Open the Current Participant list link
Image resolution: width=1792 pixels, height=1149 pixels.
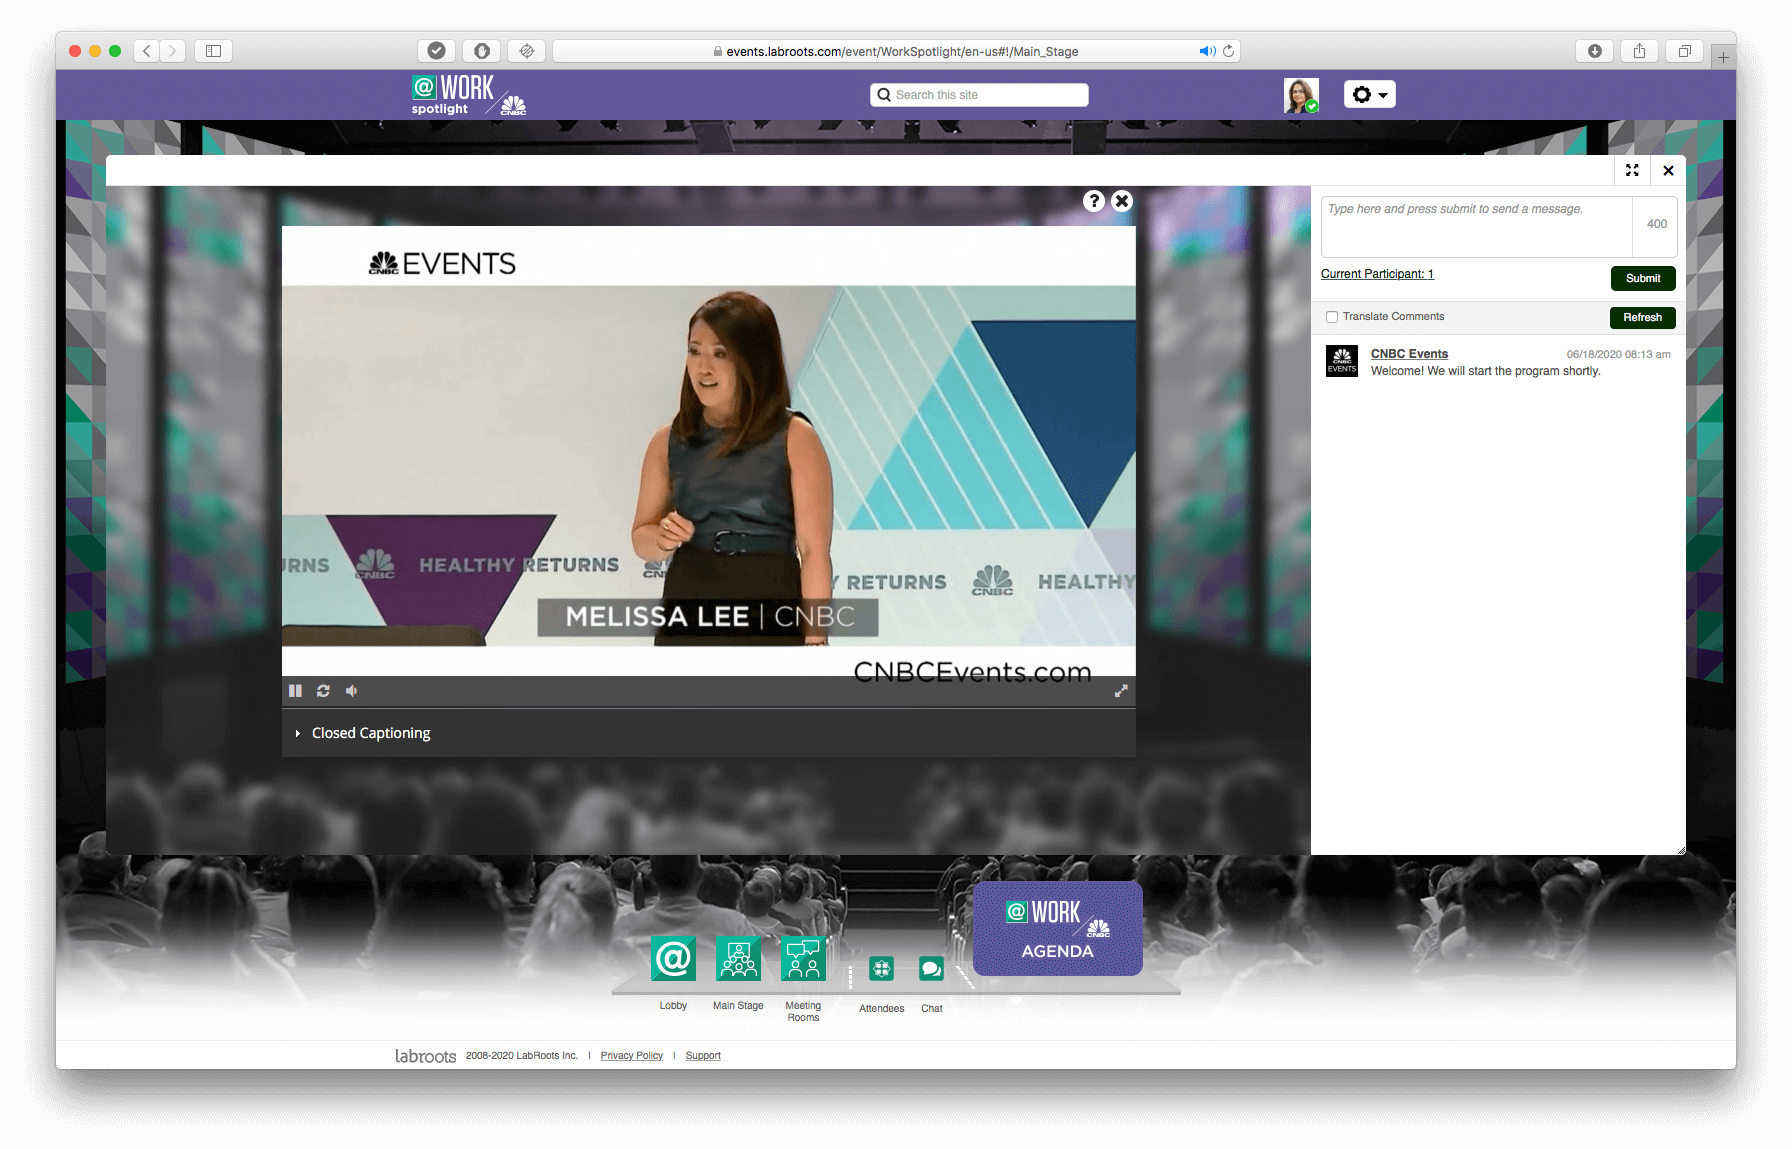(1377, 274)
